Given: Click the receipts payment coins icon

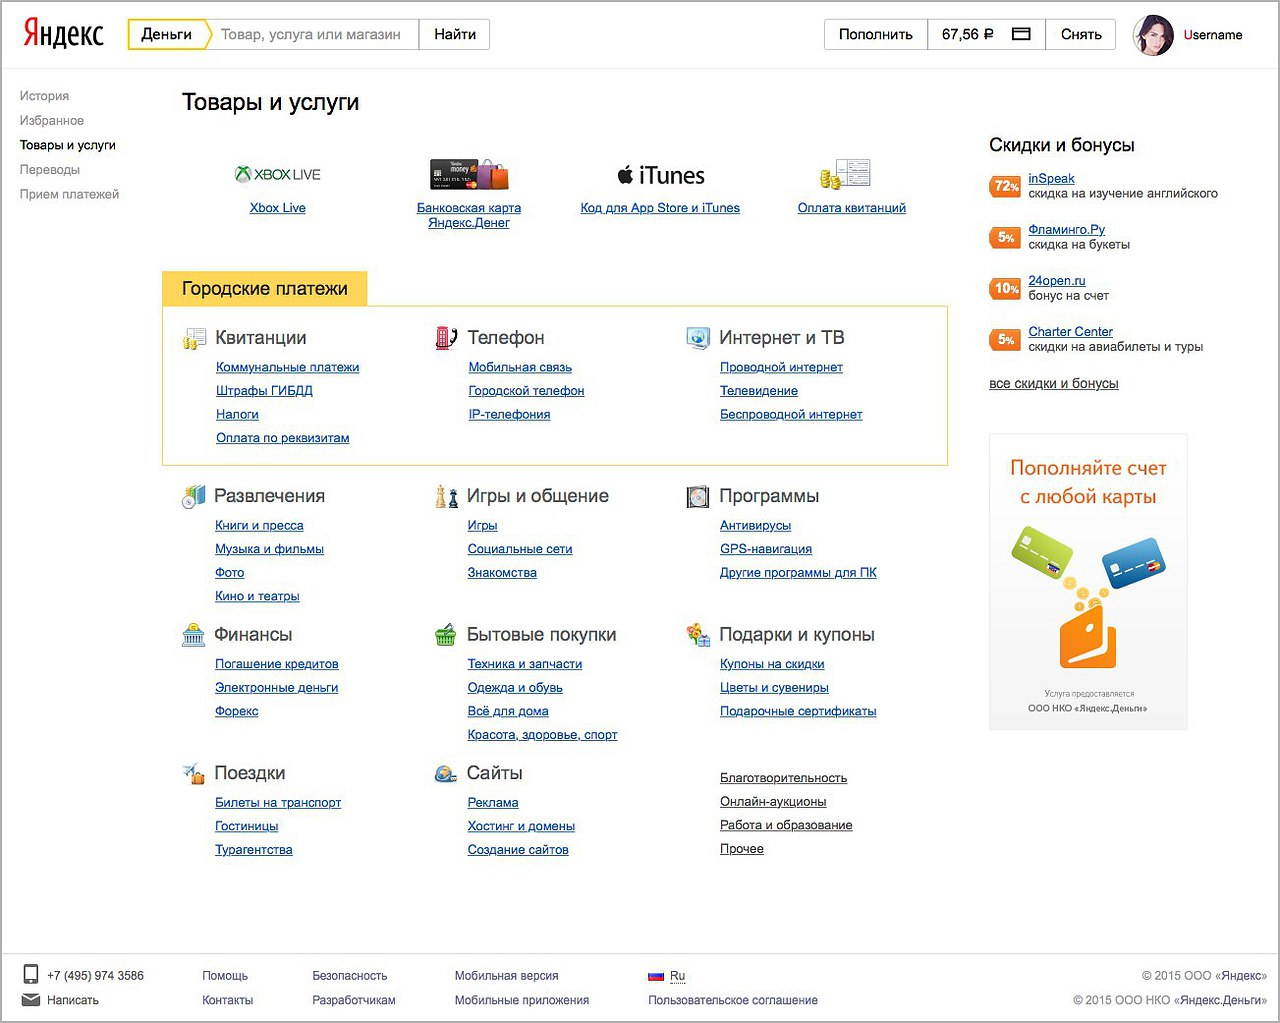Looking at the screenshot, I should tap(845, 174).
